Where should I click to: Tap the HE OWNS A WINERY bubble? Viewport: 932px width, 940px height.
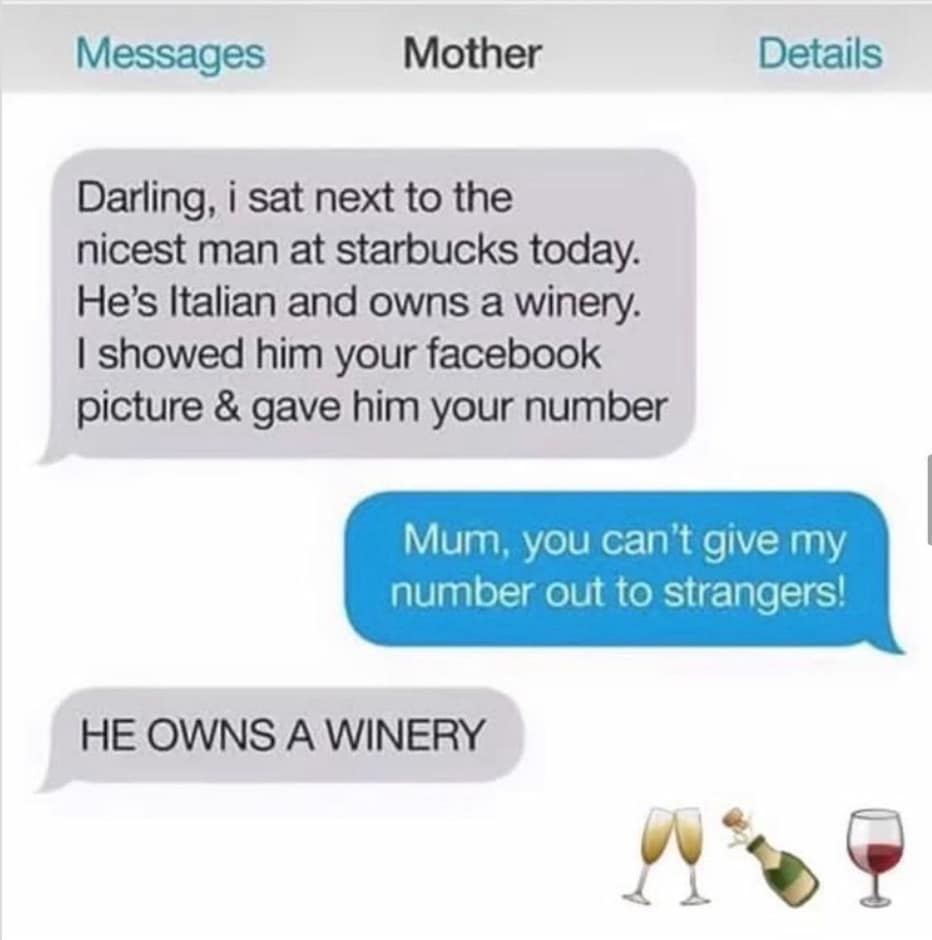(282, 736)
